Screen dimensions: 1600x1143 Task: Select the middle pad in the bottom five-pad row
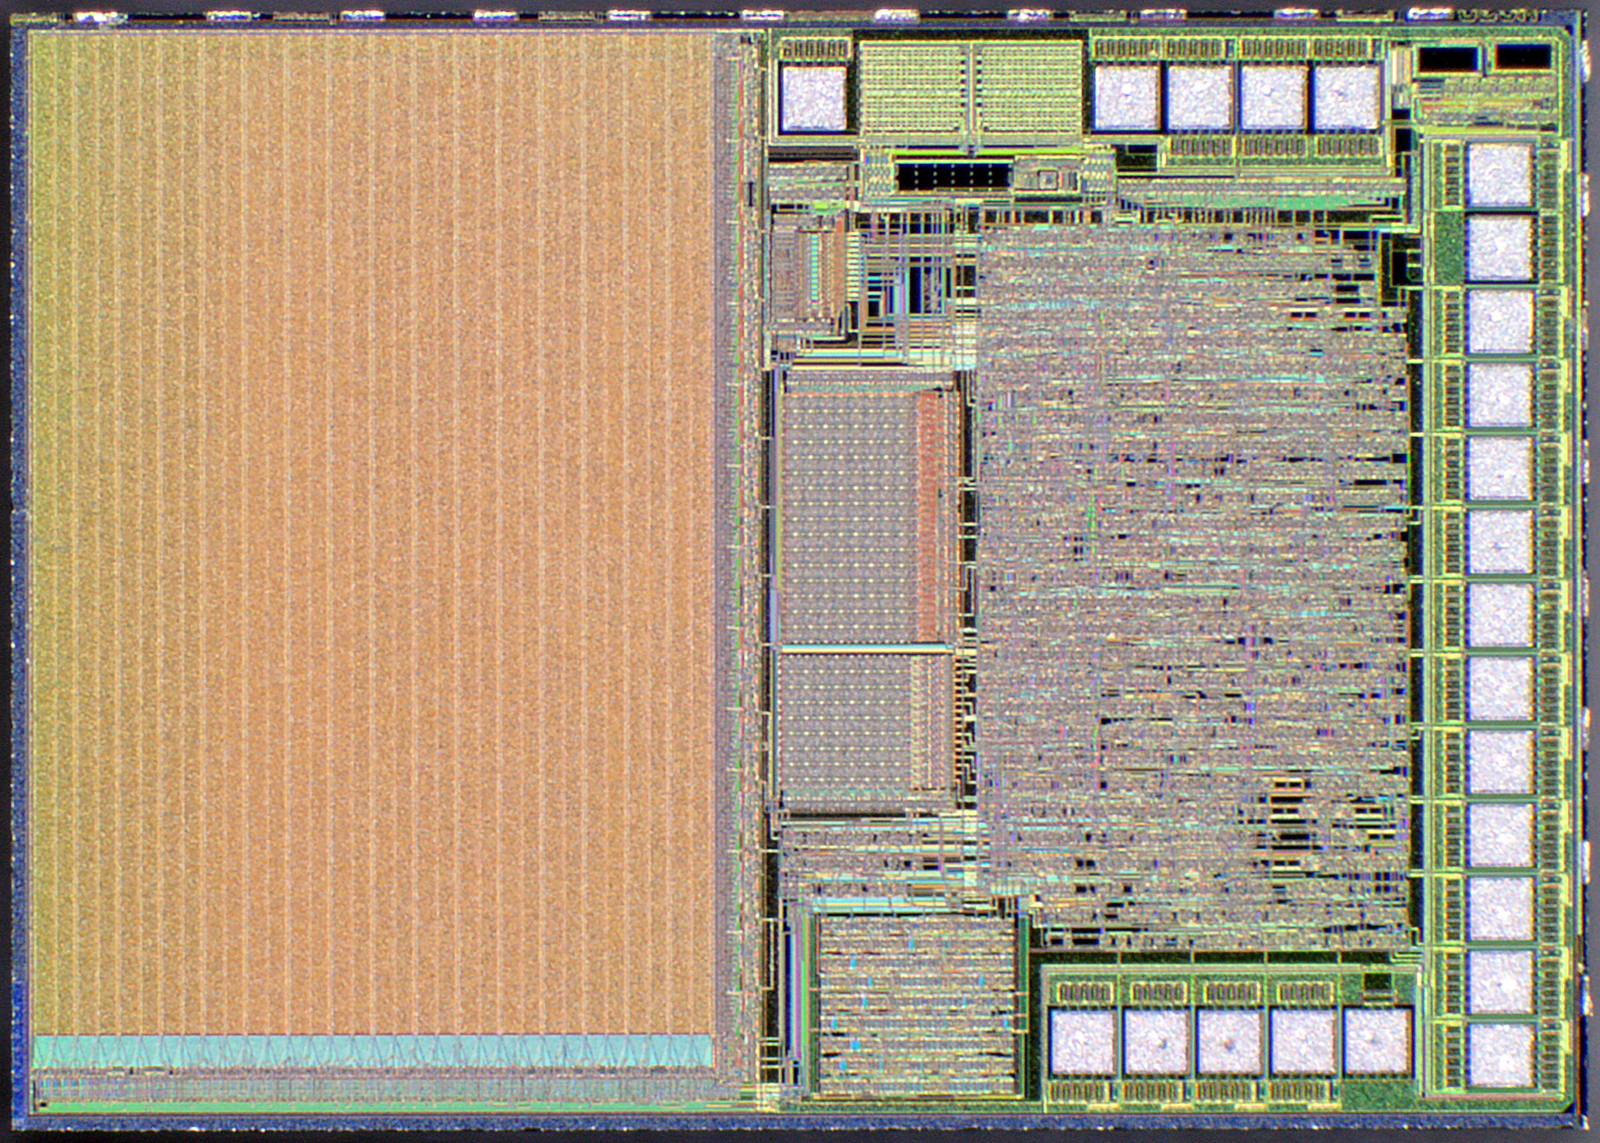click(1230, 1041)
